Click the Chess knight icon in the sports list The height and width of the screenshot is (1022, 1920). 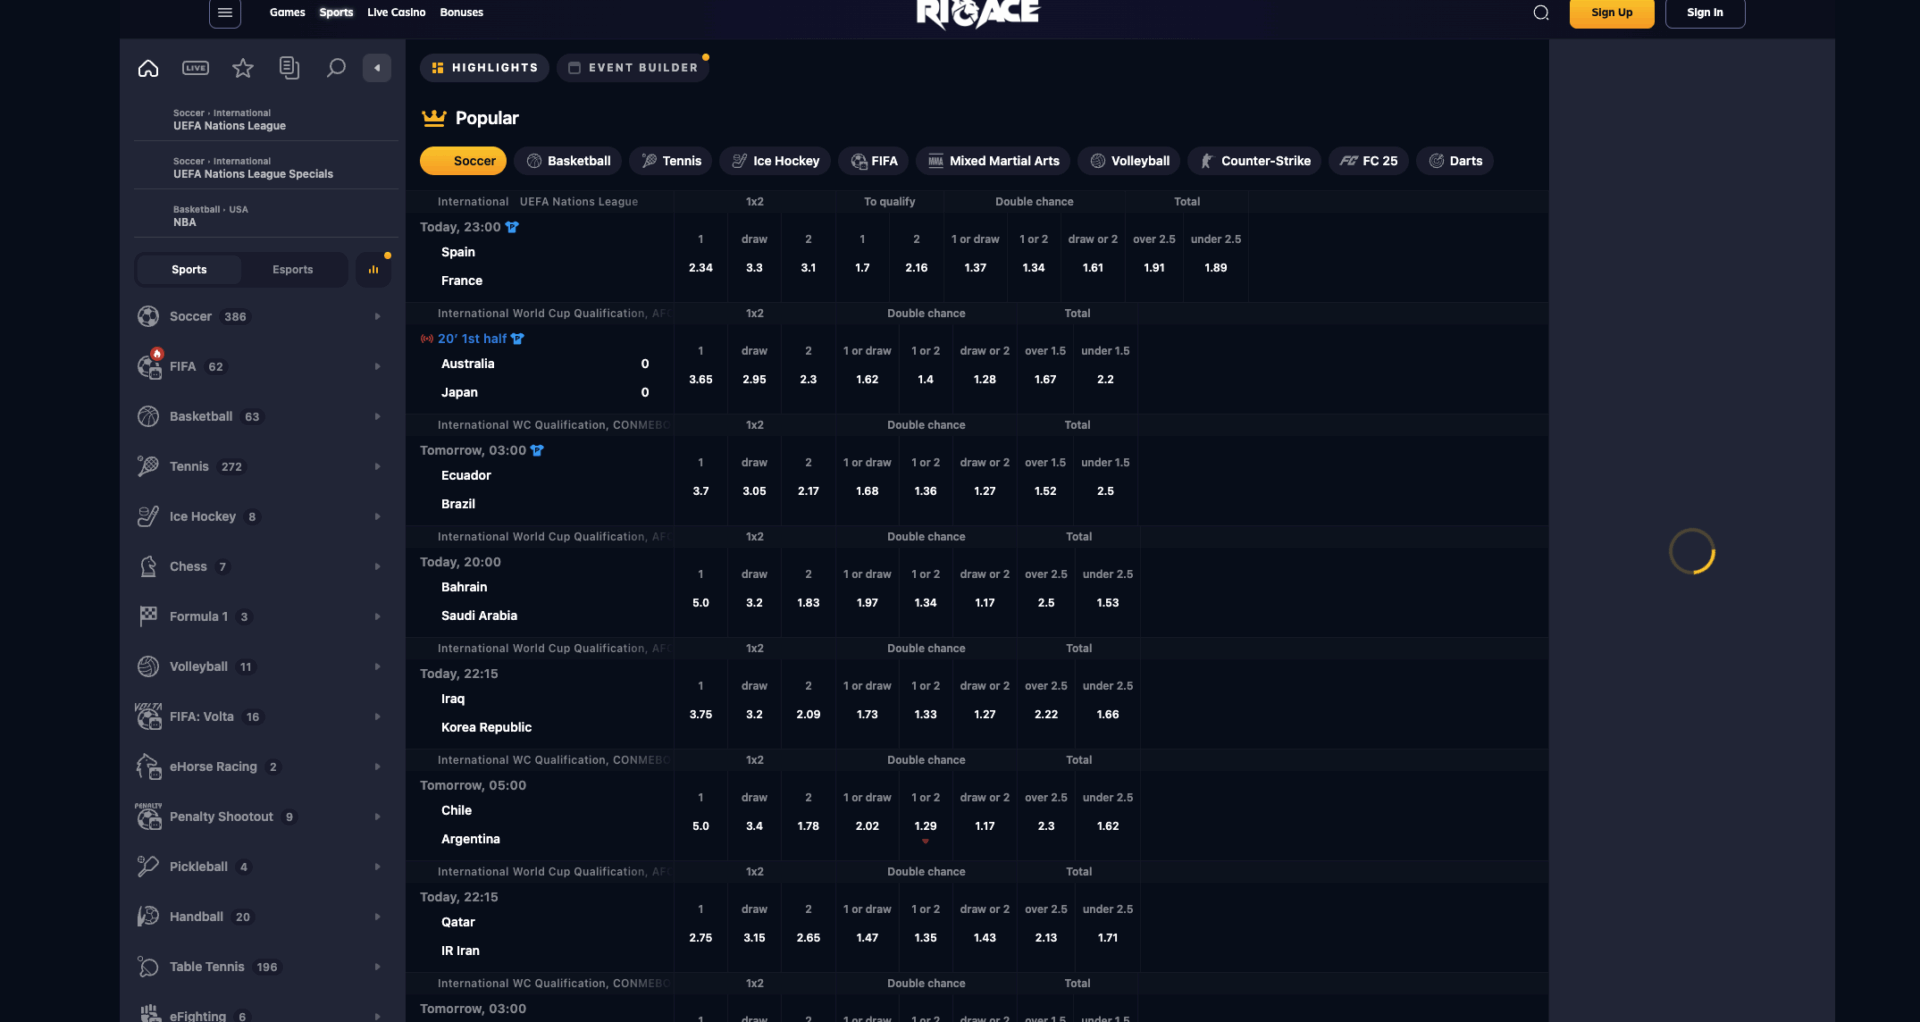[x=148, y=566]
